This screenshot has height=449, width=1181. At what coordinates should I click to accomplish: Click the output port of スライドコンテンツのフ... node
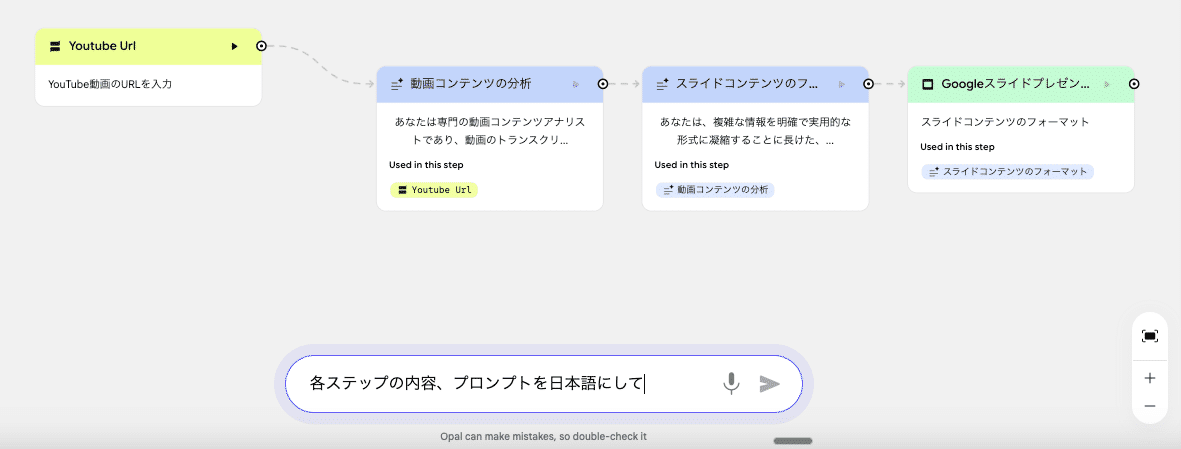pyautogui.click(x=868, y=85)
